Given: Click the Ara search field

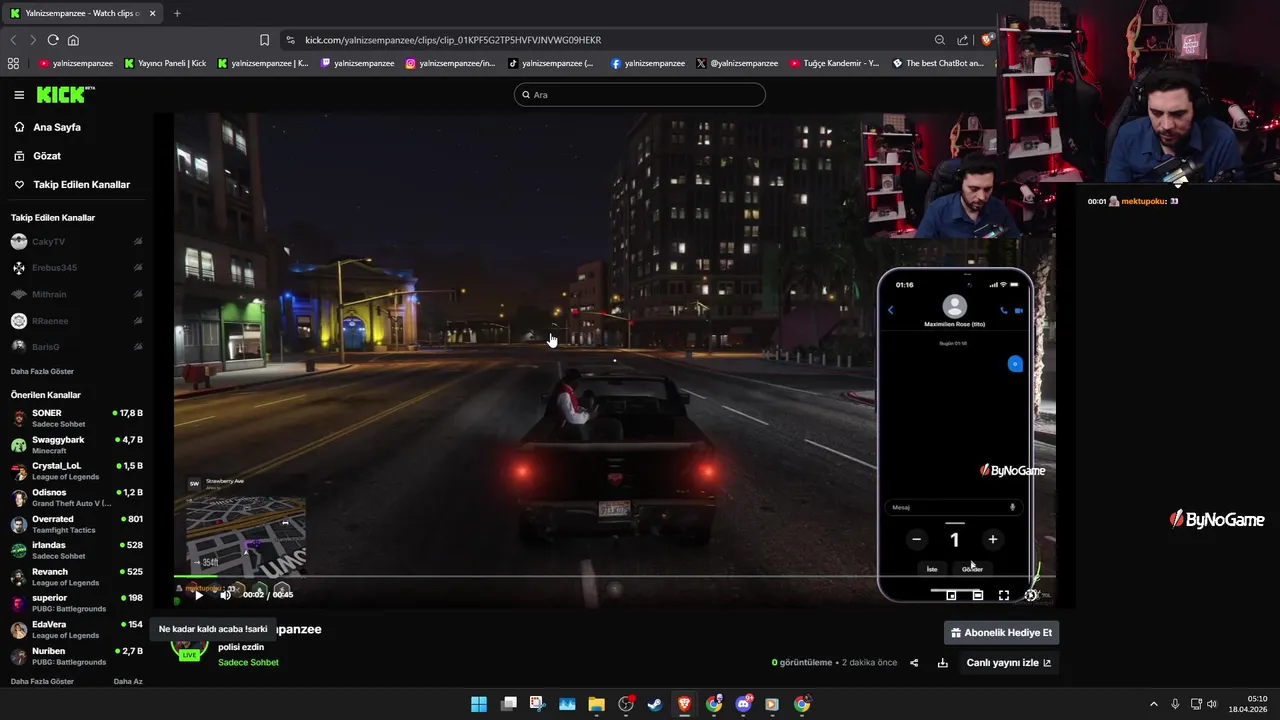Looking at the screenshot, I should point(640,95).
